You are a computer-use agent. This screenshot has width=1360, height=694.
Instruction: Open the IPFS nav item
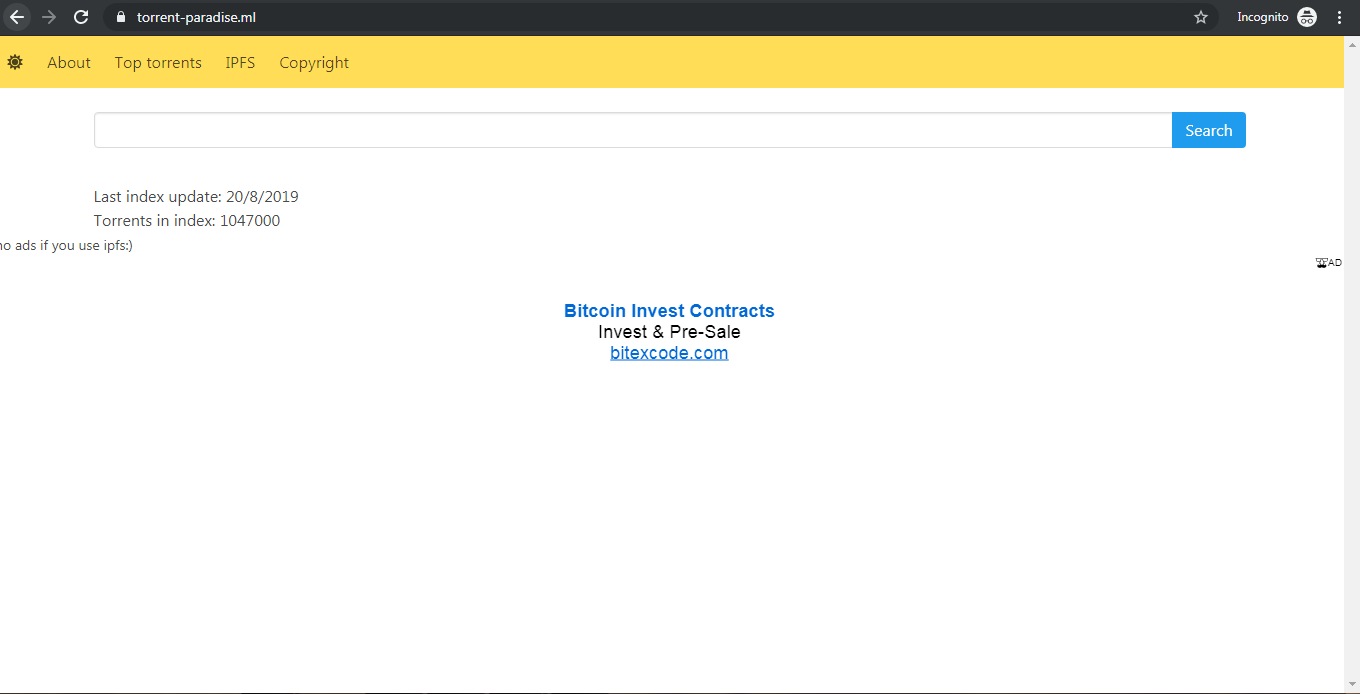(240, 62)
